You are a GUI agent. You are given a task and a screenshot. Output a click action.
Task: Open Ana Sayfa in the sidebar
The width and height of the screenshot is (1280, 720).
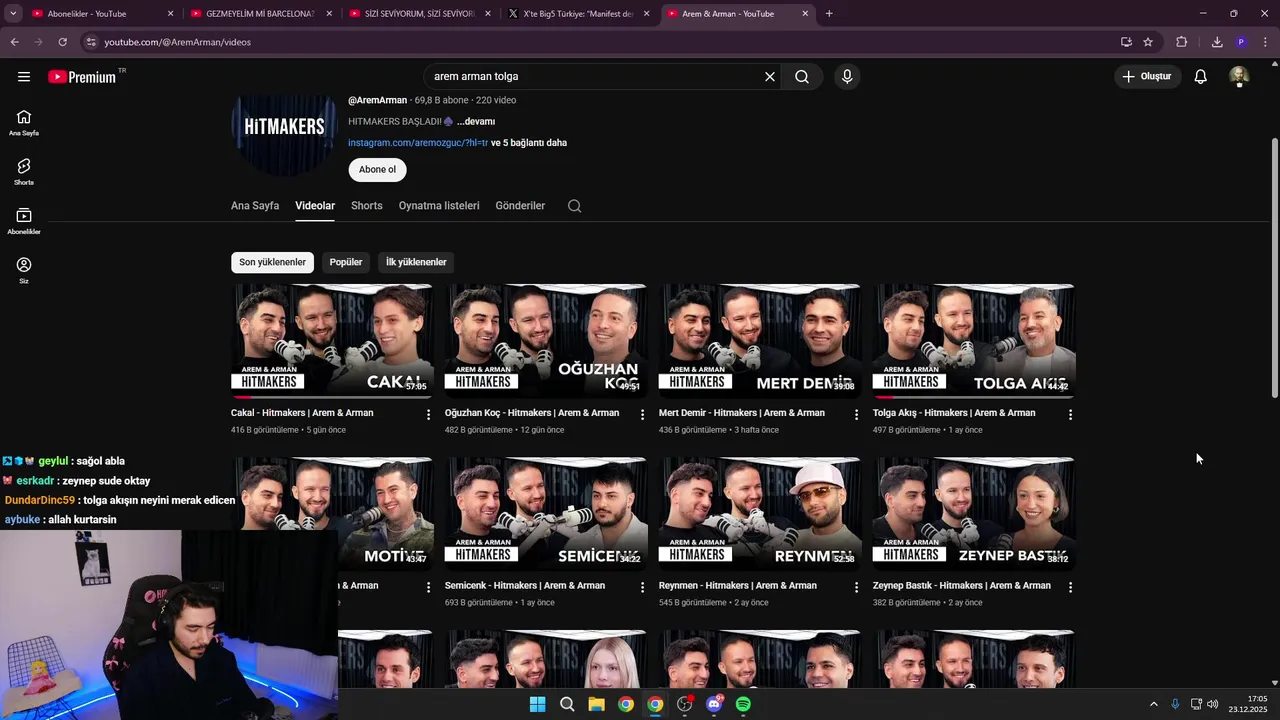point(24,123)
